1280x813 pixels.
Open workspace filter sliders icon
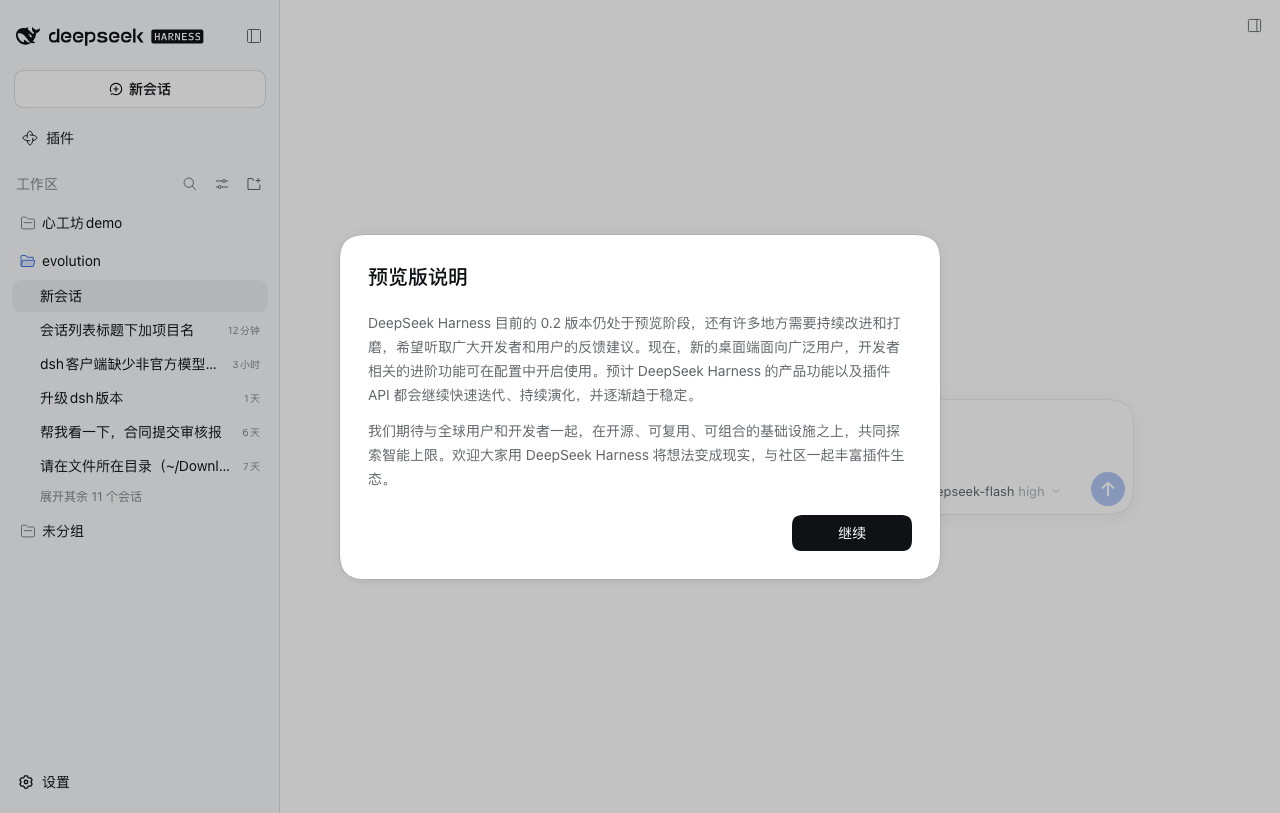[222, 184]
